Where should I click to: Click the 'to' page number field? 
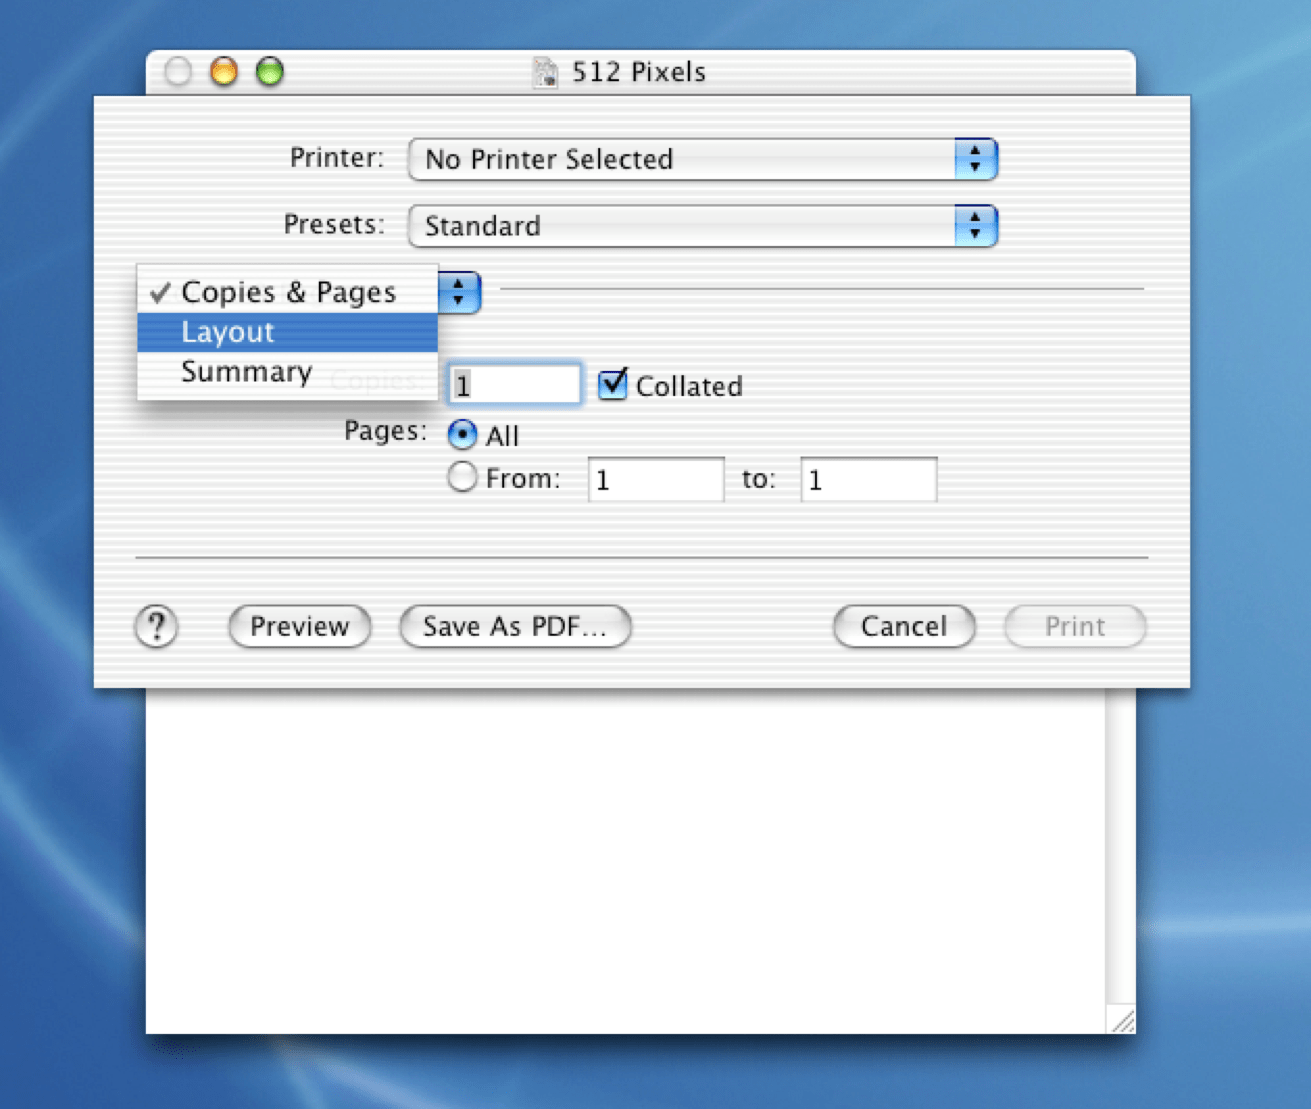869,480
